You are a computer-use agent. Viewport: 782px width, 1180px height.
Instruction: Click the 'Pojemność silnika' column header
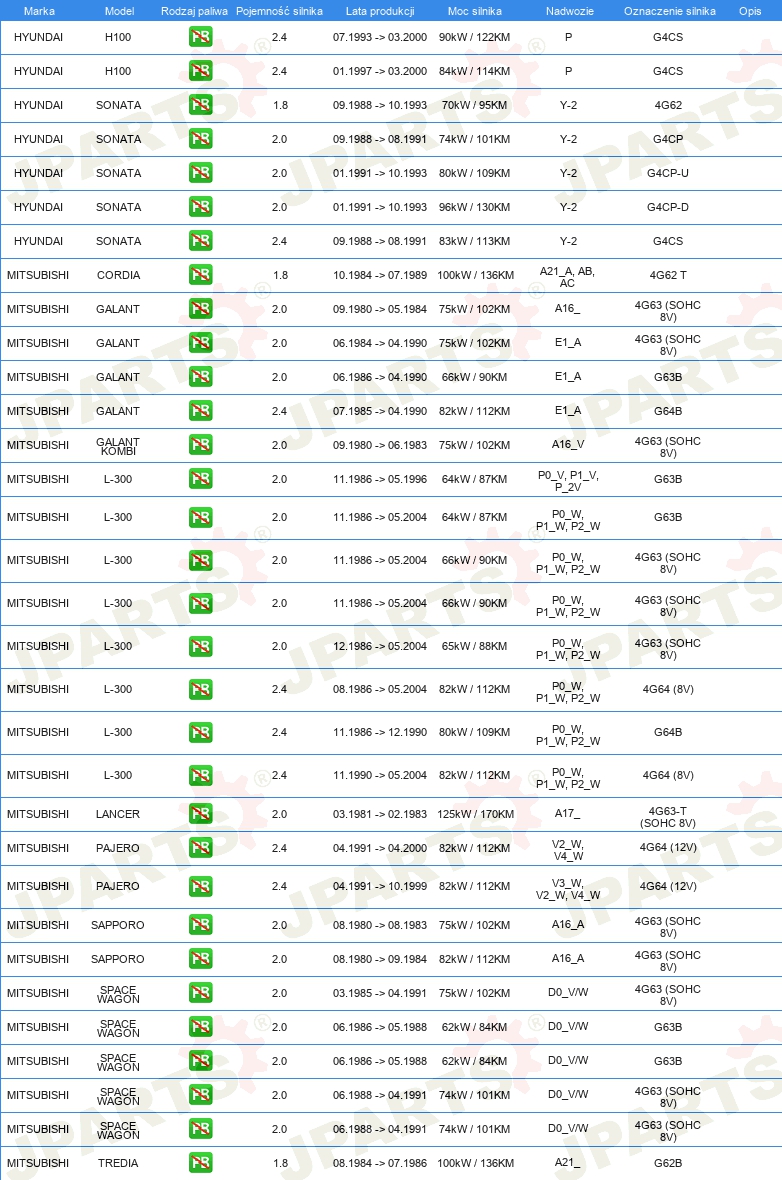click(x=279, y=11)
